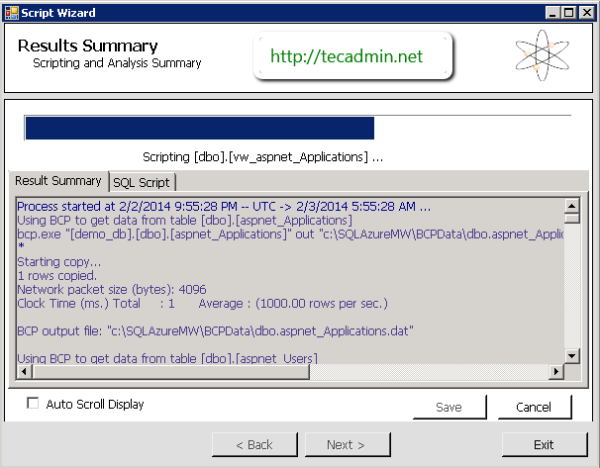600x468 pixels.
Task: Click the blue scripting progress bar
Action: coord(199,128)
